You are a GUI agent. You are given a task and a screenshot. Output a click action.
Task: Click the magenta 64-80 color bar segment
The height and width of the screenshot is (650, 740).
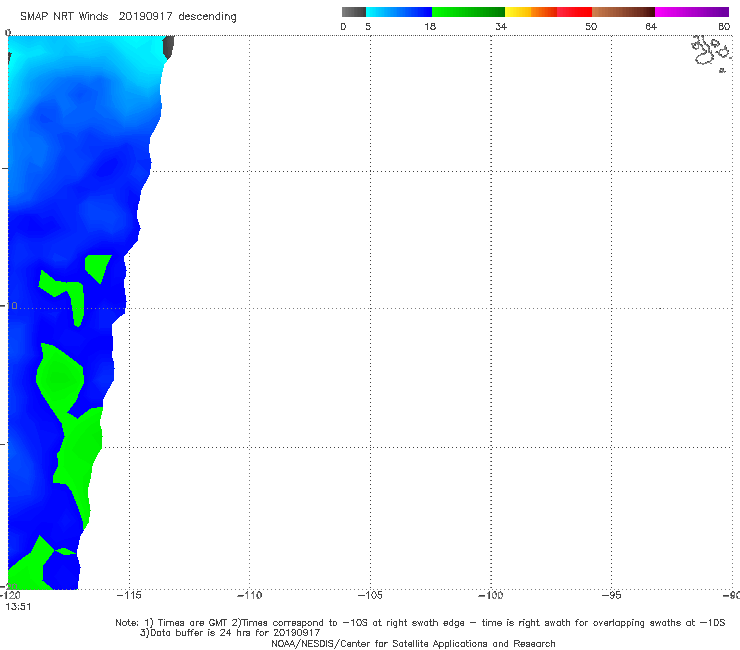coord(692,12)
